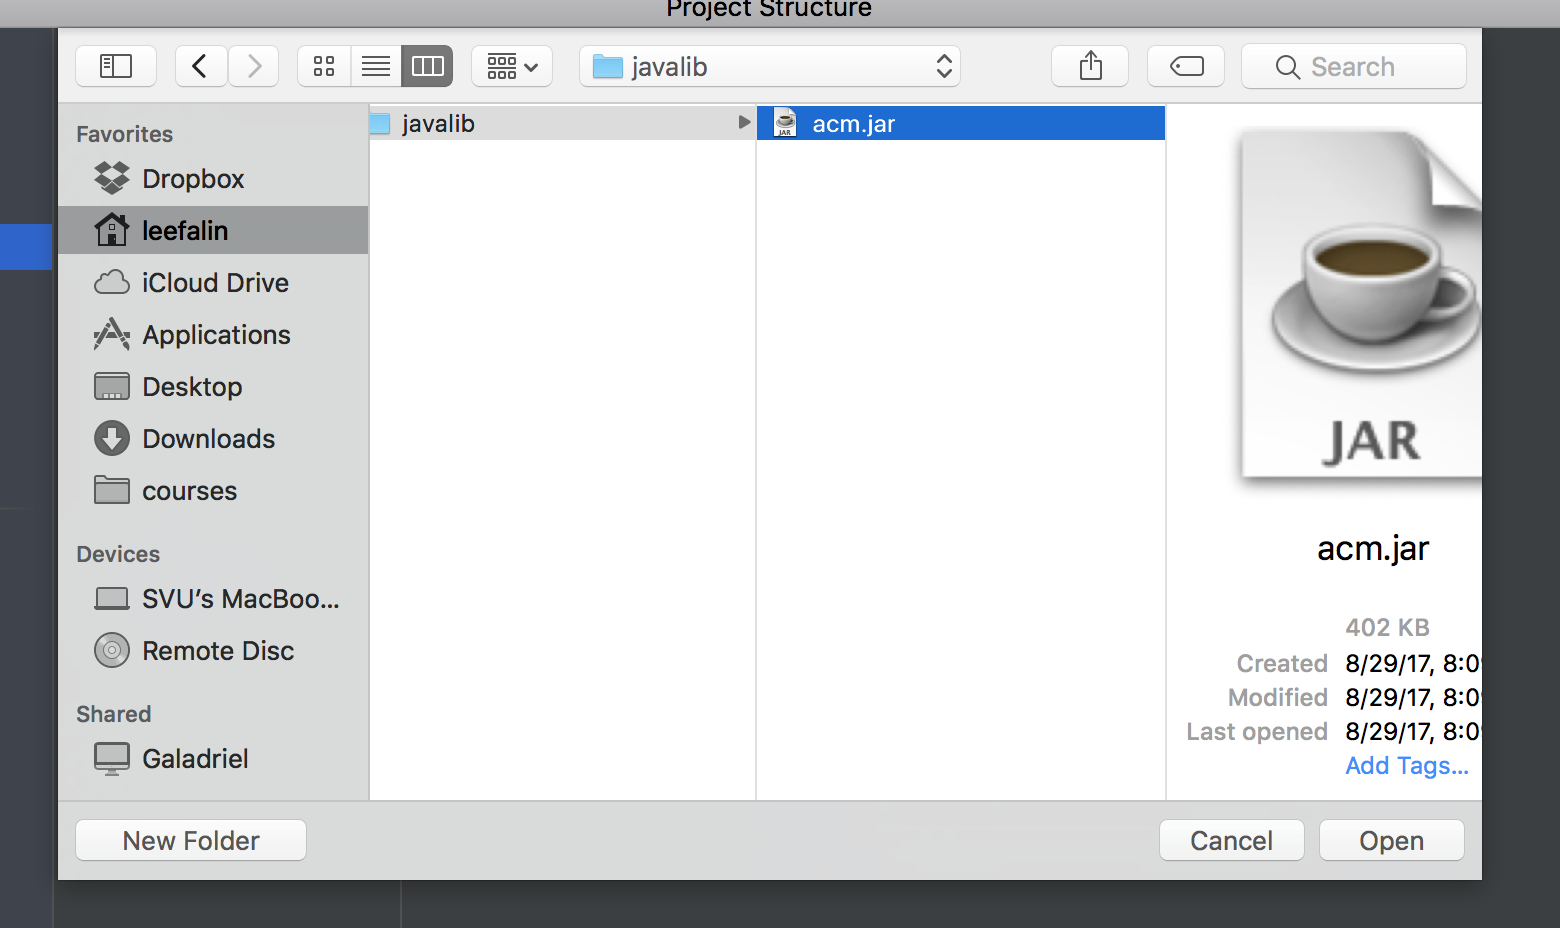Open the item arrangement dropdown
Screen dimensions: 1560x928
(512, 67)
